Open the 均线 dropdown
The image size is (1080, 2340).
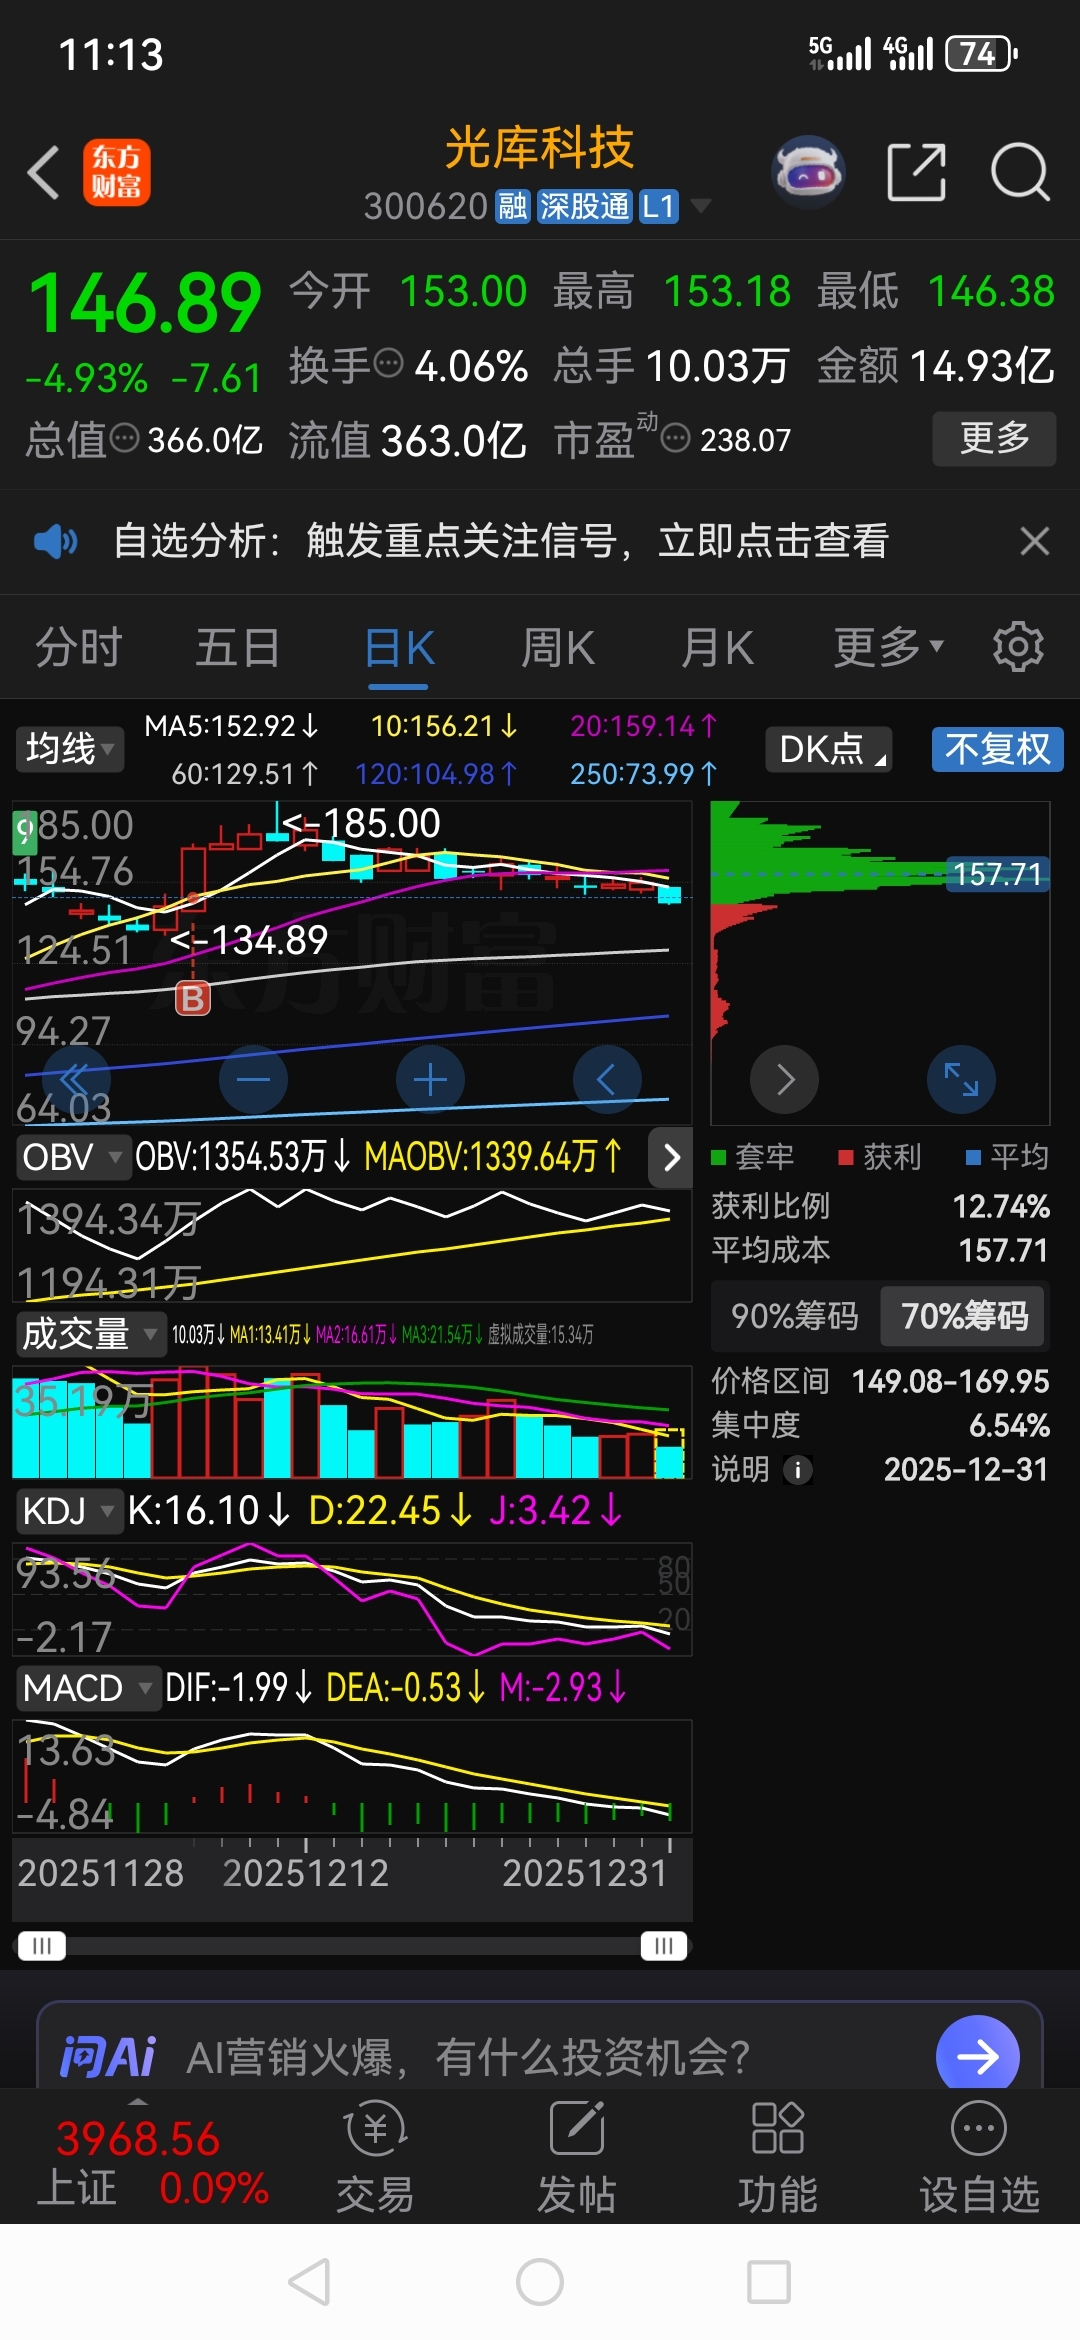[x=69, y=749]
